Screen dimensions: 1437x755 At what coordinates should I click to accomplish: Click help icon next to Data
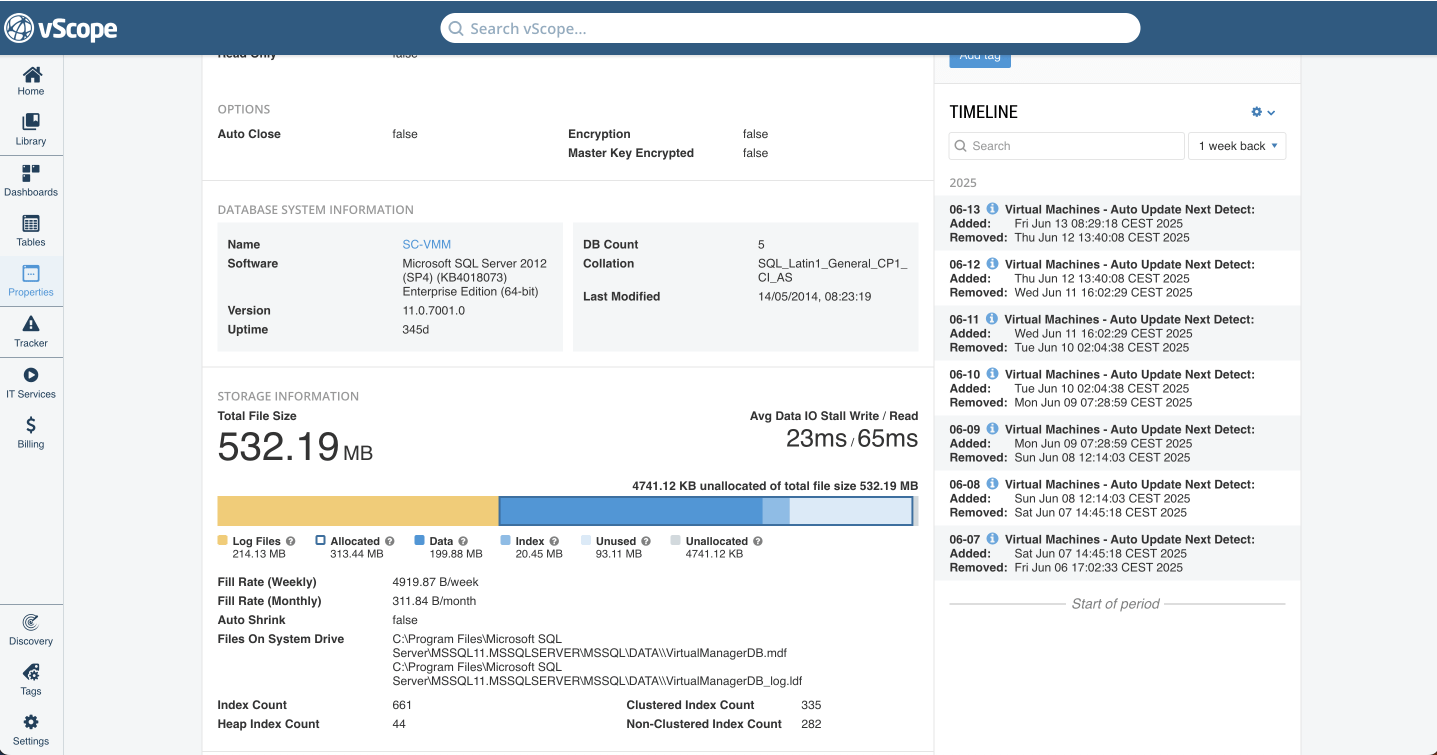coord(463,541)
